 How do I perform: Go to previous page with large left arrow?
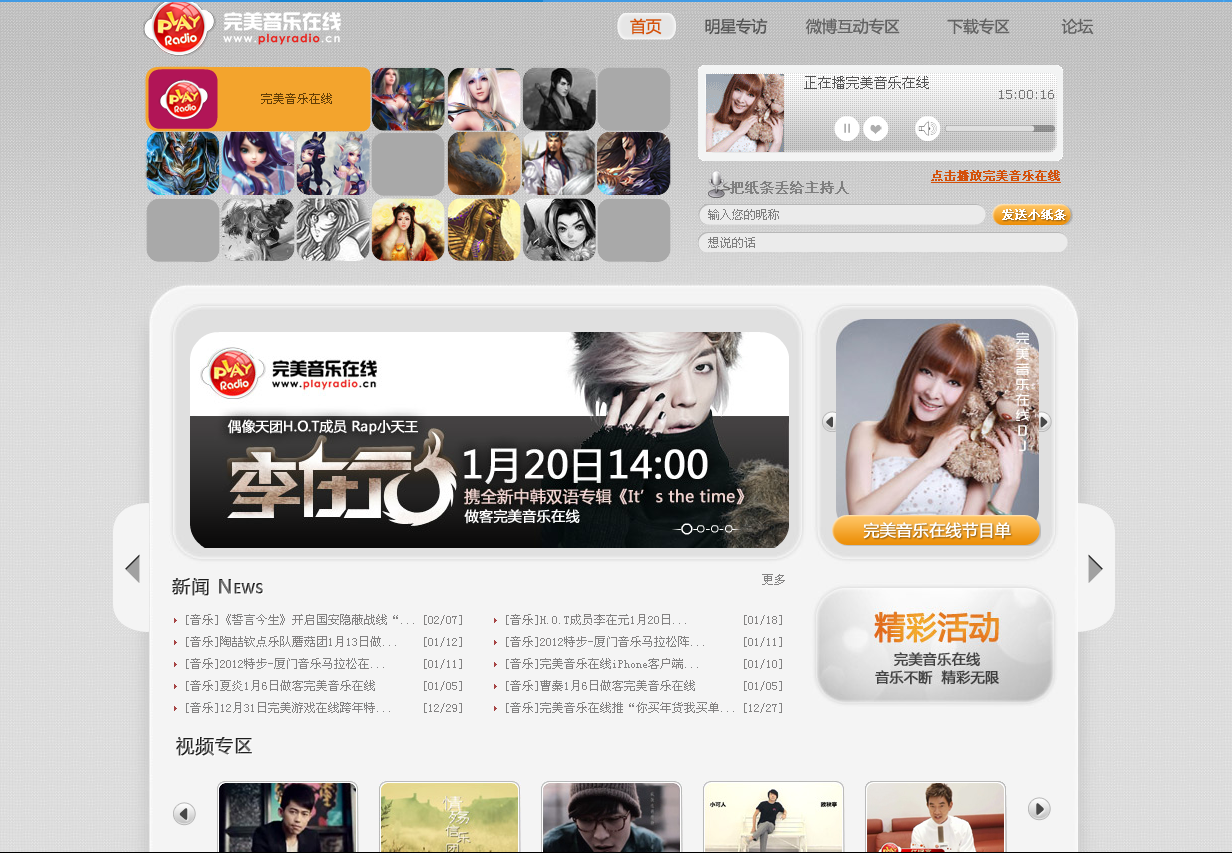click(x=132, y=568)
